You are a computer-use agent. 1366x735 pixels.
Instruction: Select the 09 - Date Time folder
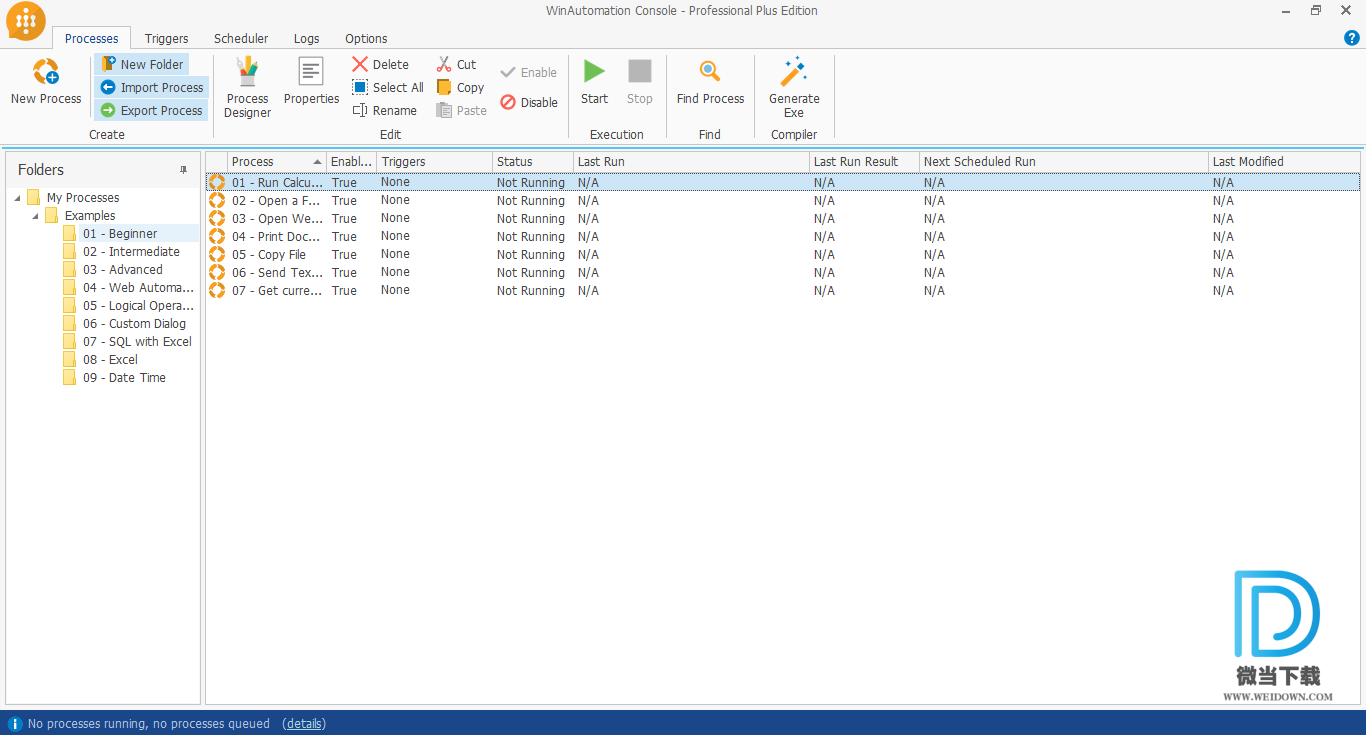coord(124,378)
